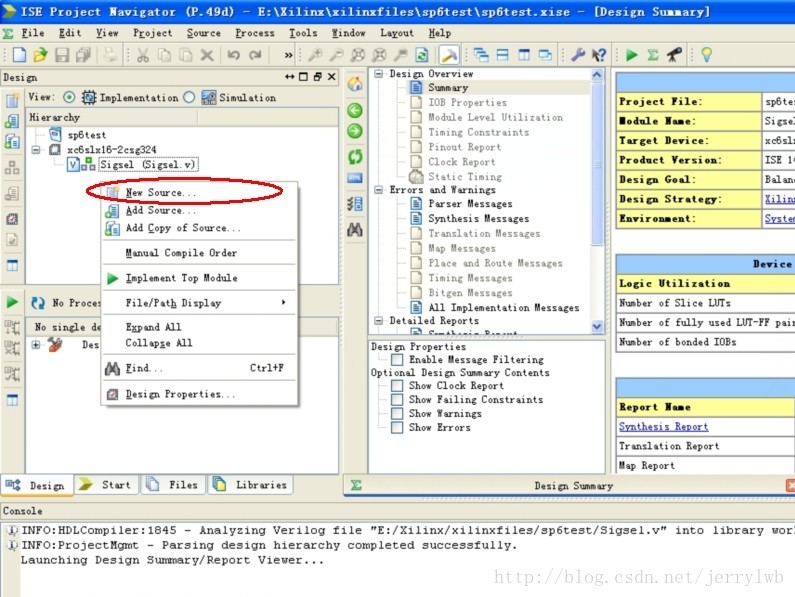Check Show Warnings option
Viewport: 795px width, 597px height.
397,413
